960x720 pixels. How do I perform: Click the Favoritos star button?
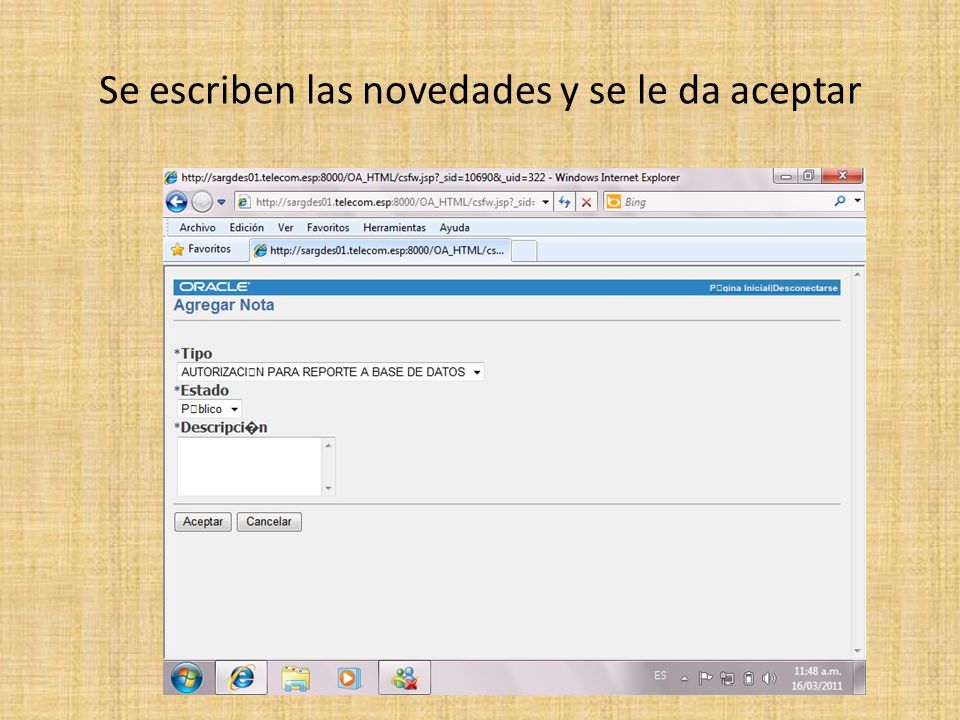tap(201, 249)
